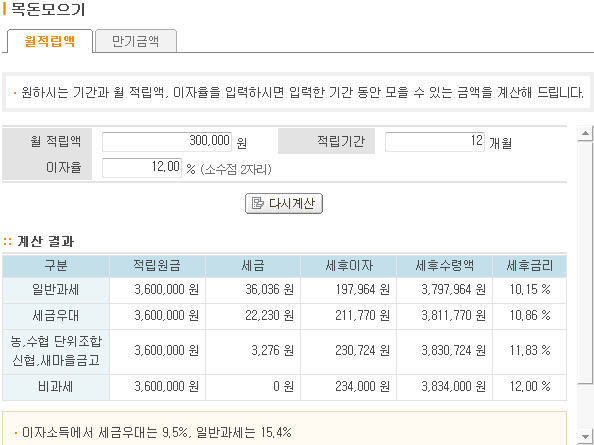Viewport: 594px width, 445px height.
Task: Select the 3,811,770 원 amount cell
Action: [444, 316]
